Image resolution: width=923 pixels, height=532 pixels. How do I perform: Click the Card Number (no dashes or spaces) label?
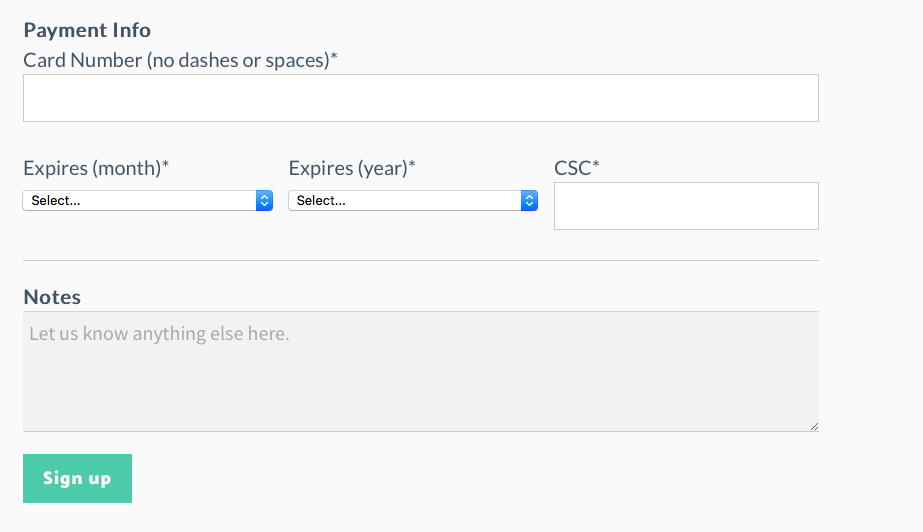tap(180, 60)
